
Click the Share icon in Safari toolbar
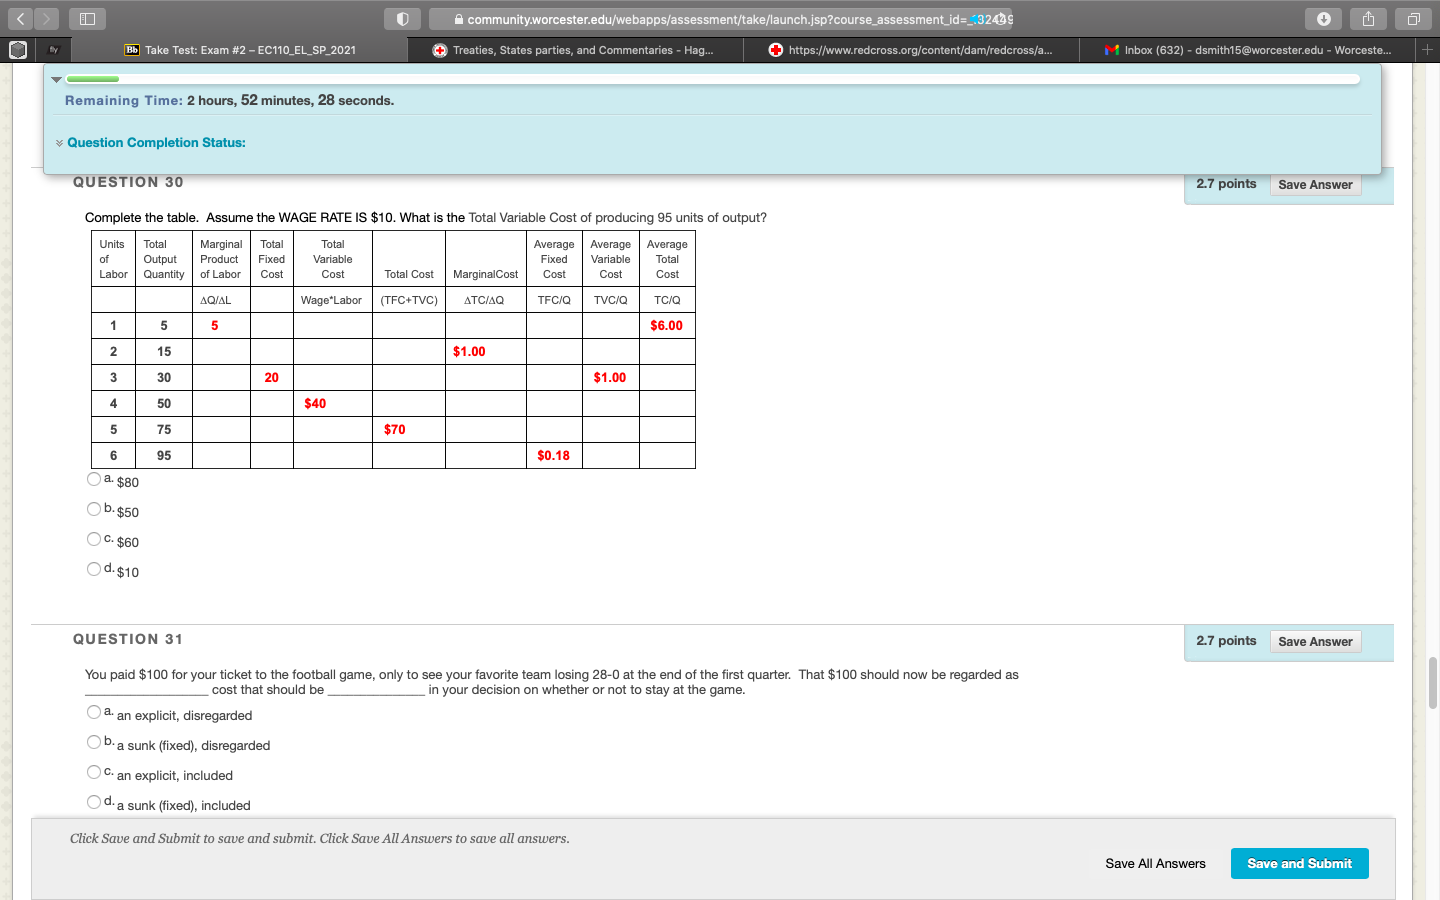point(1368,19)
